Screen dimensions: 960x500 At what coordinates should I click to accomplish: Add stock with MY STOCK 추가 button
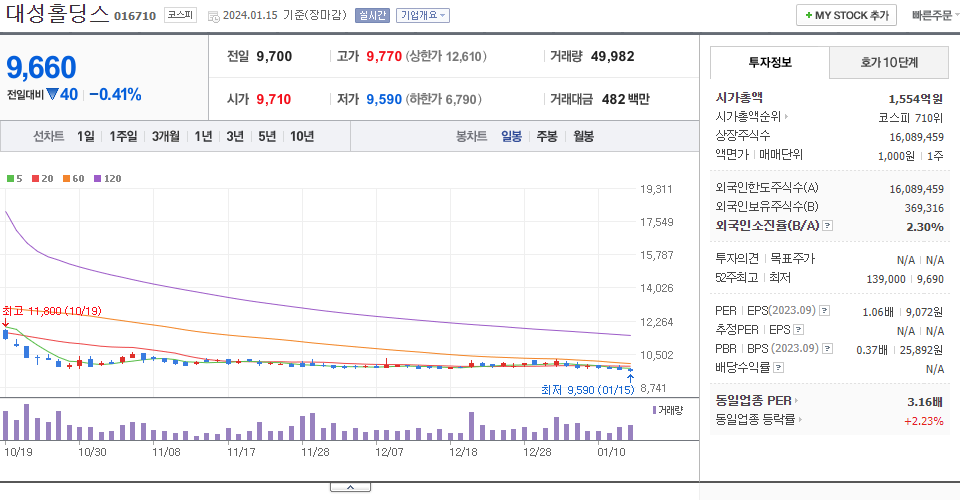coord(846,15)
